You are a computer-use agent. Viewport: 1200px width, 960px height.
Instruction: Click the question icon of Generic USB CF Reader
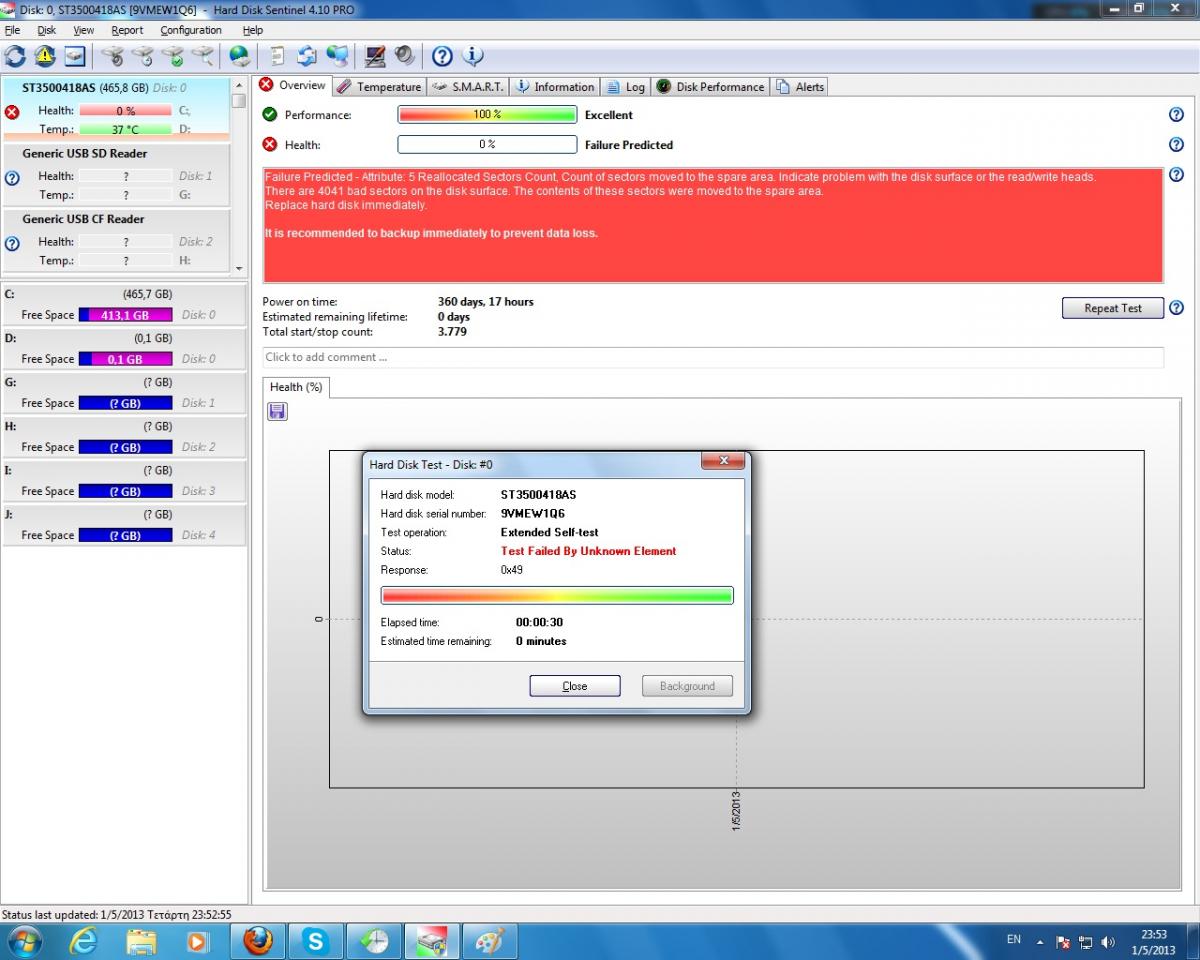[x=12, y=243]
